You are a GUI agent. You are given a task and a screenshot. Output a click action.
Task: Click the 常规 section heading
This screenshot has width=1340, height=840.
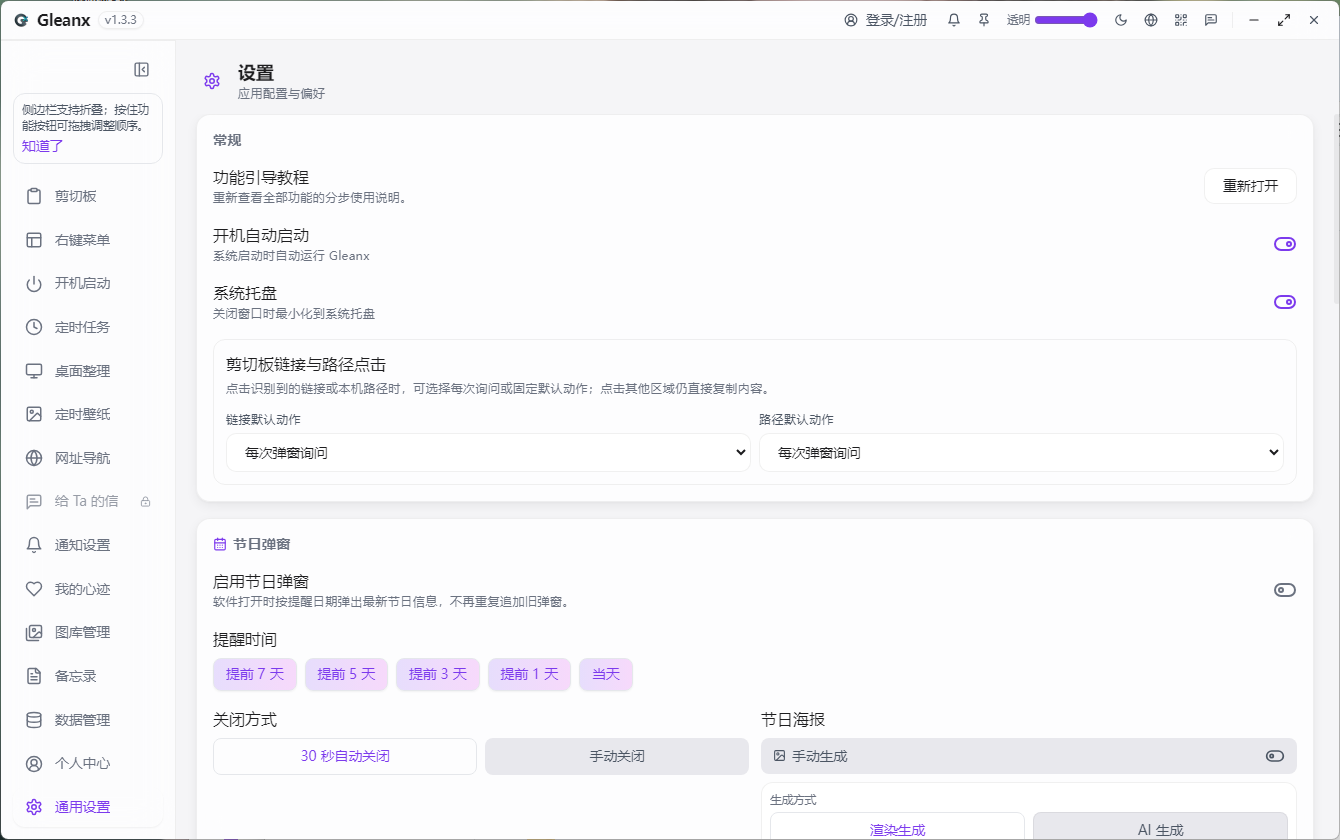tap(227, 140)
